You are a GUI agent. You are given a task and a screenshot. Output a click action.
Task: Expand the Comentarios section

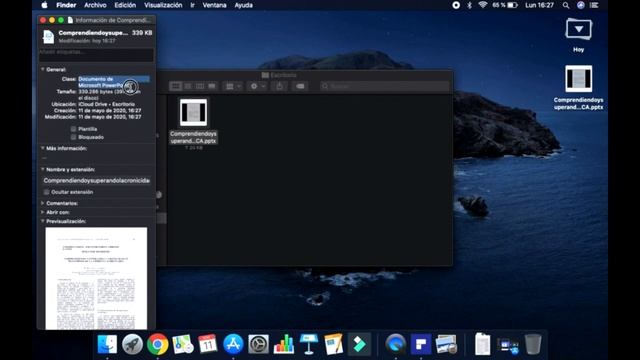pyautogui.click(x=42, y=203)
